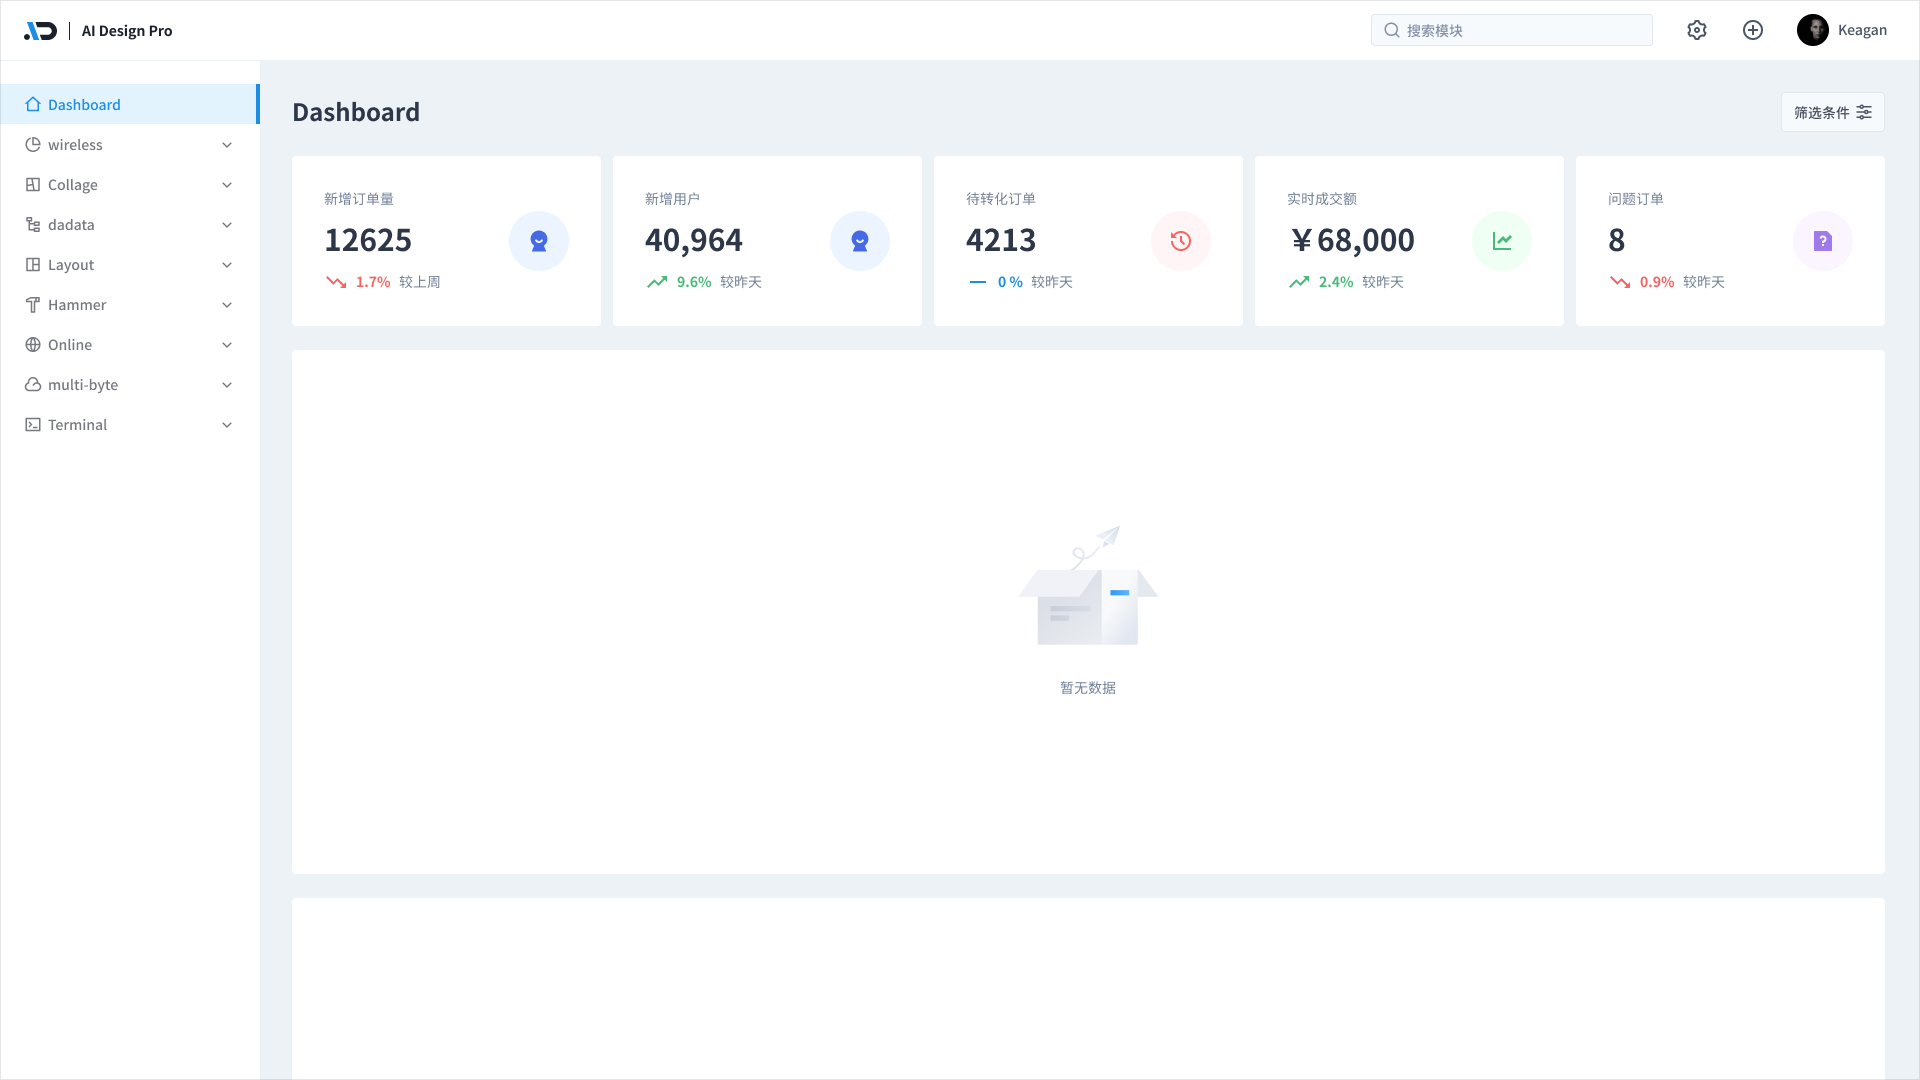Image resolution: width=1920 pixels, height=1080 pixels.
Task: Expand the dadata submenu arrow
Action: click(x=227, y=225)
